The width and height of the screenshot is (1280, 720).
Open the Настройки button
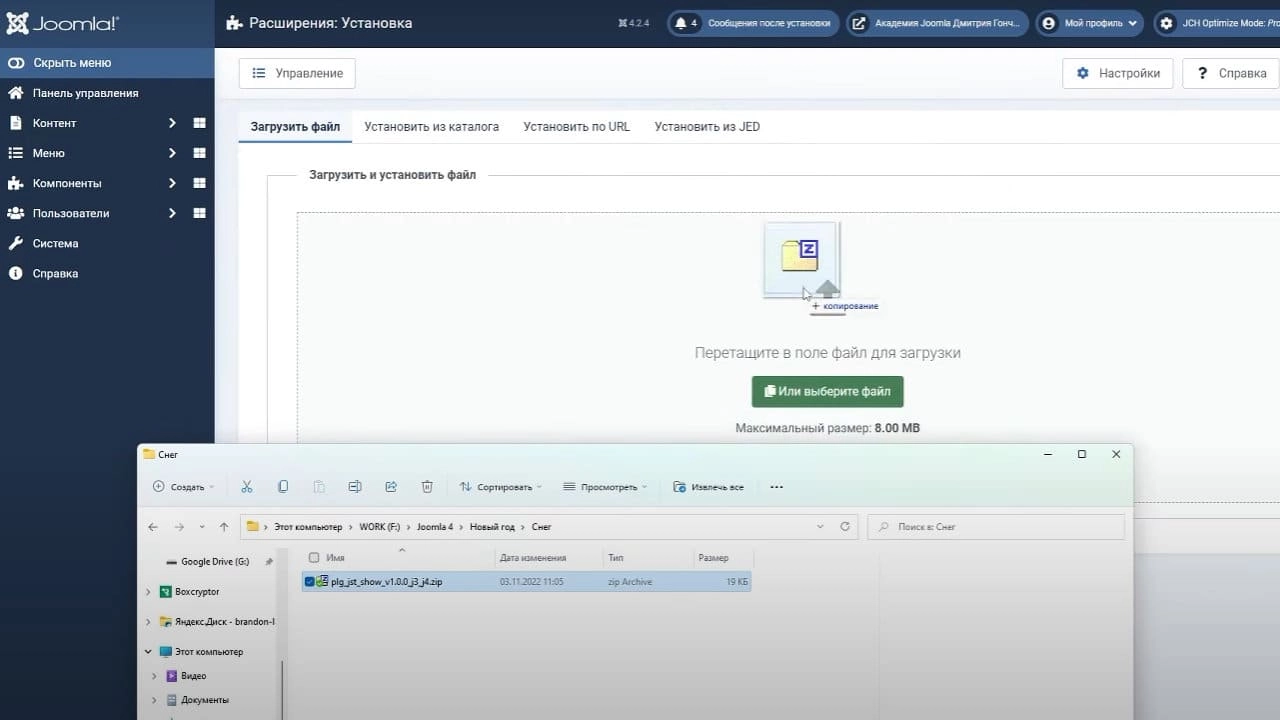[x=1117, y=73]
